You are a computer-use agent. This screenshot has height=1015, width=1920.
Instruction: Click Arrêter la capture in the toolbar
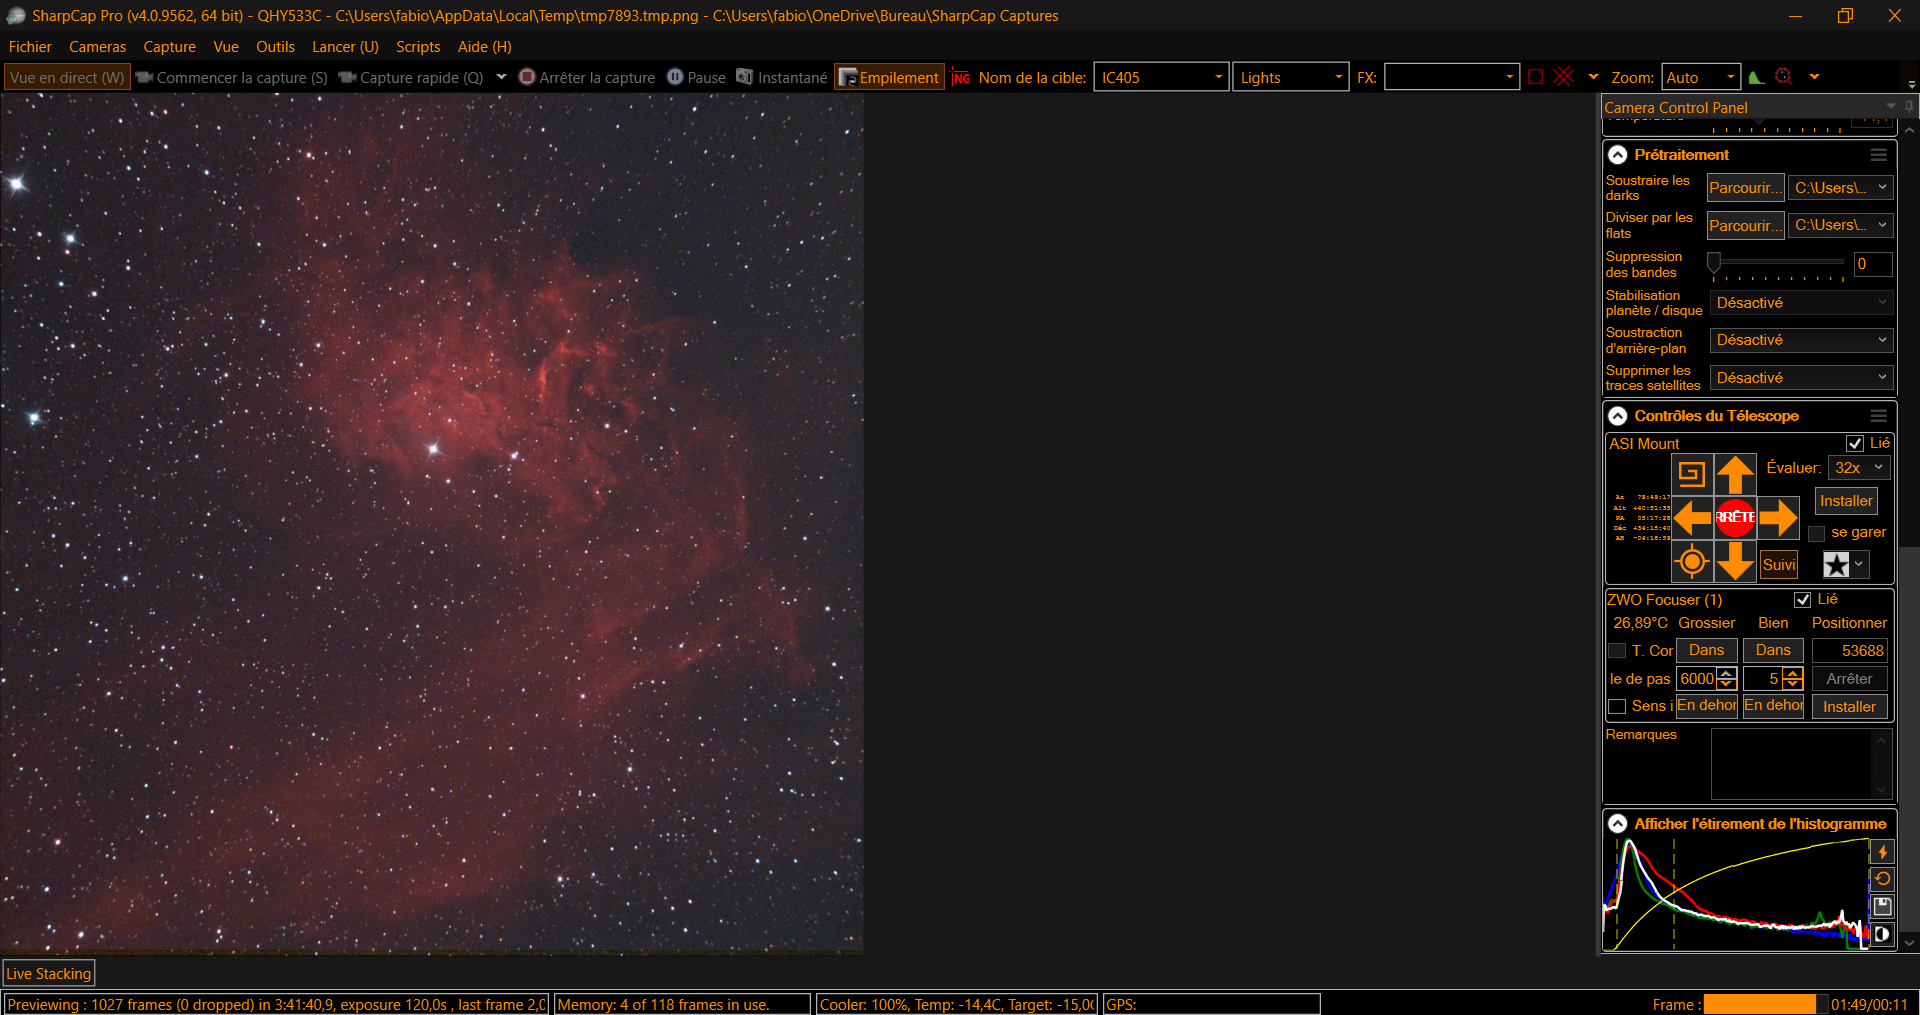click(587, 77)
